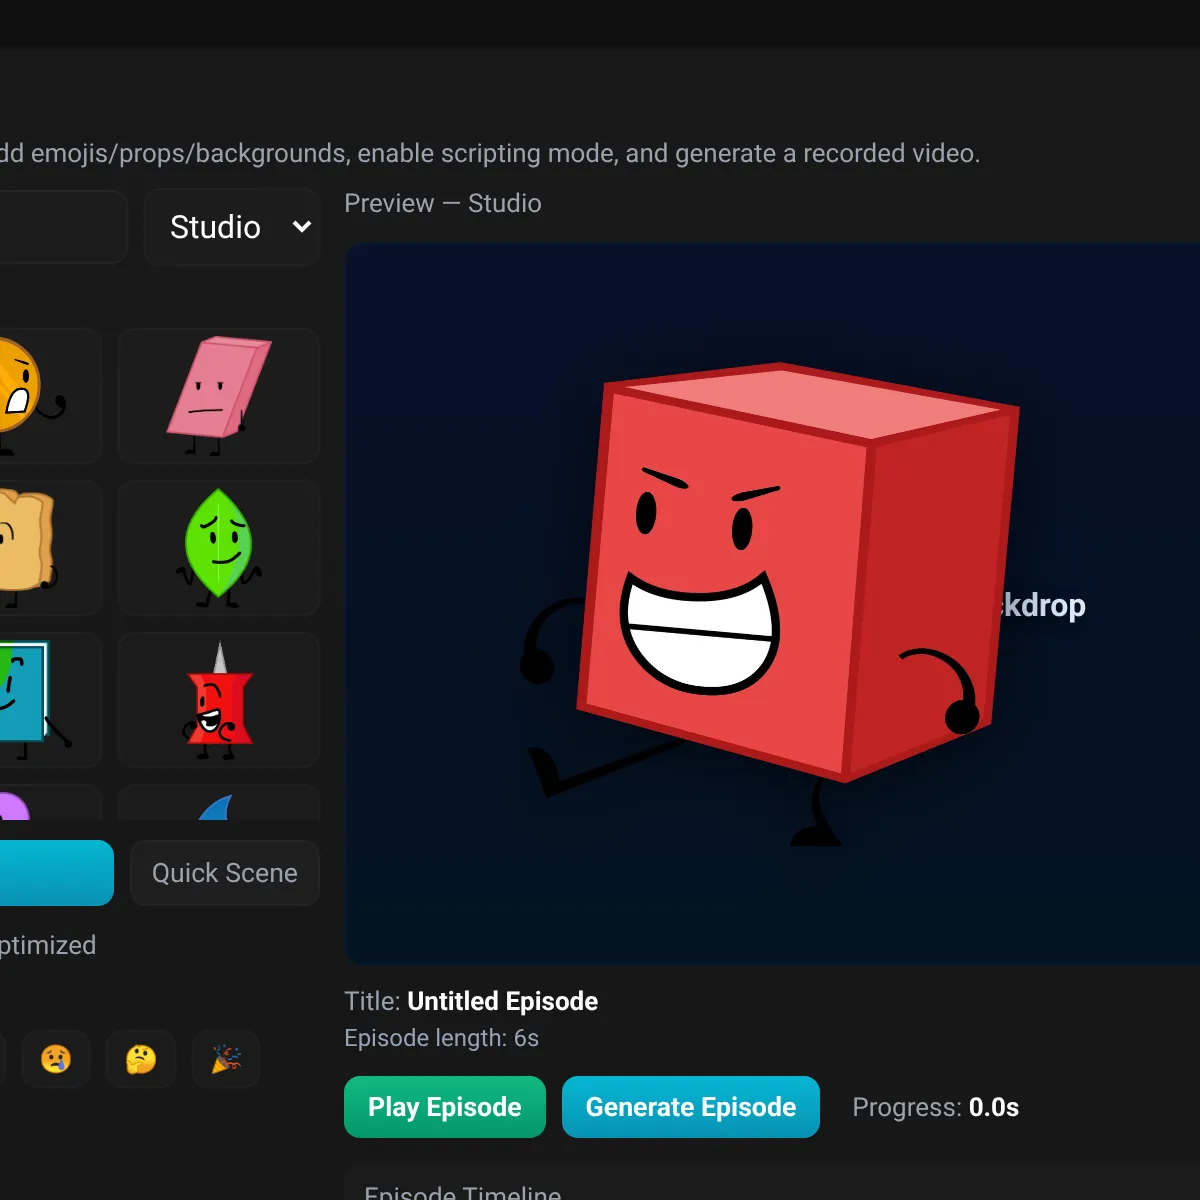Click the Generate Episode button
This screenshot has height=1200, width=1200.
point(691,1107)
